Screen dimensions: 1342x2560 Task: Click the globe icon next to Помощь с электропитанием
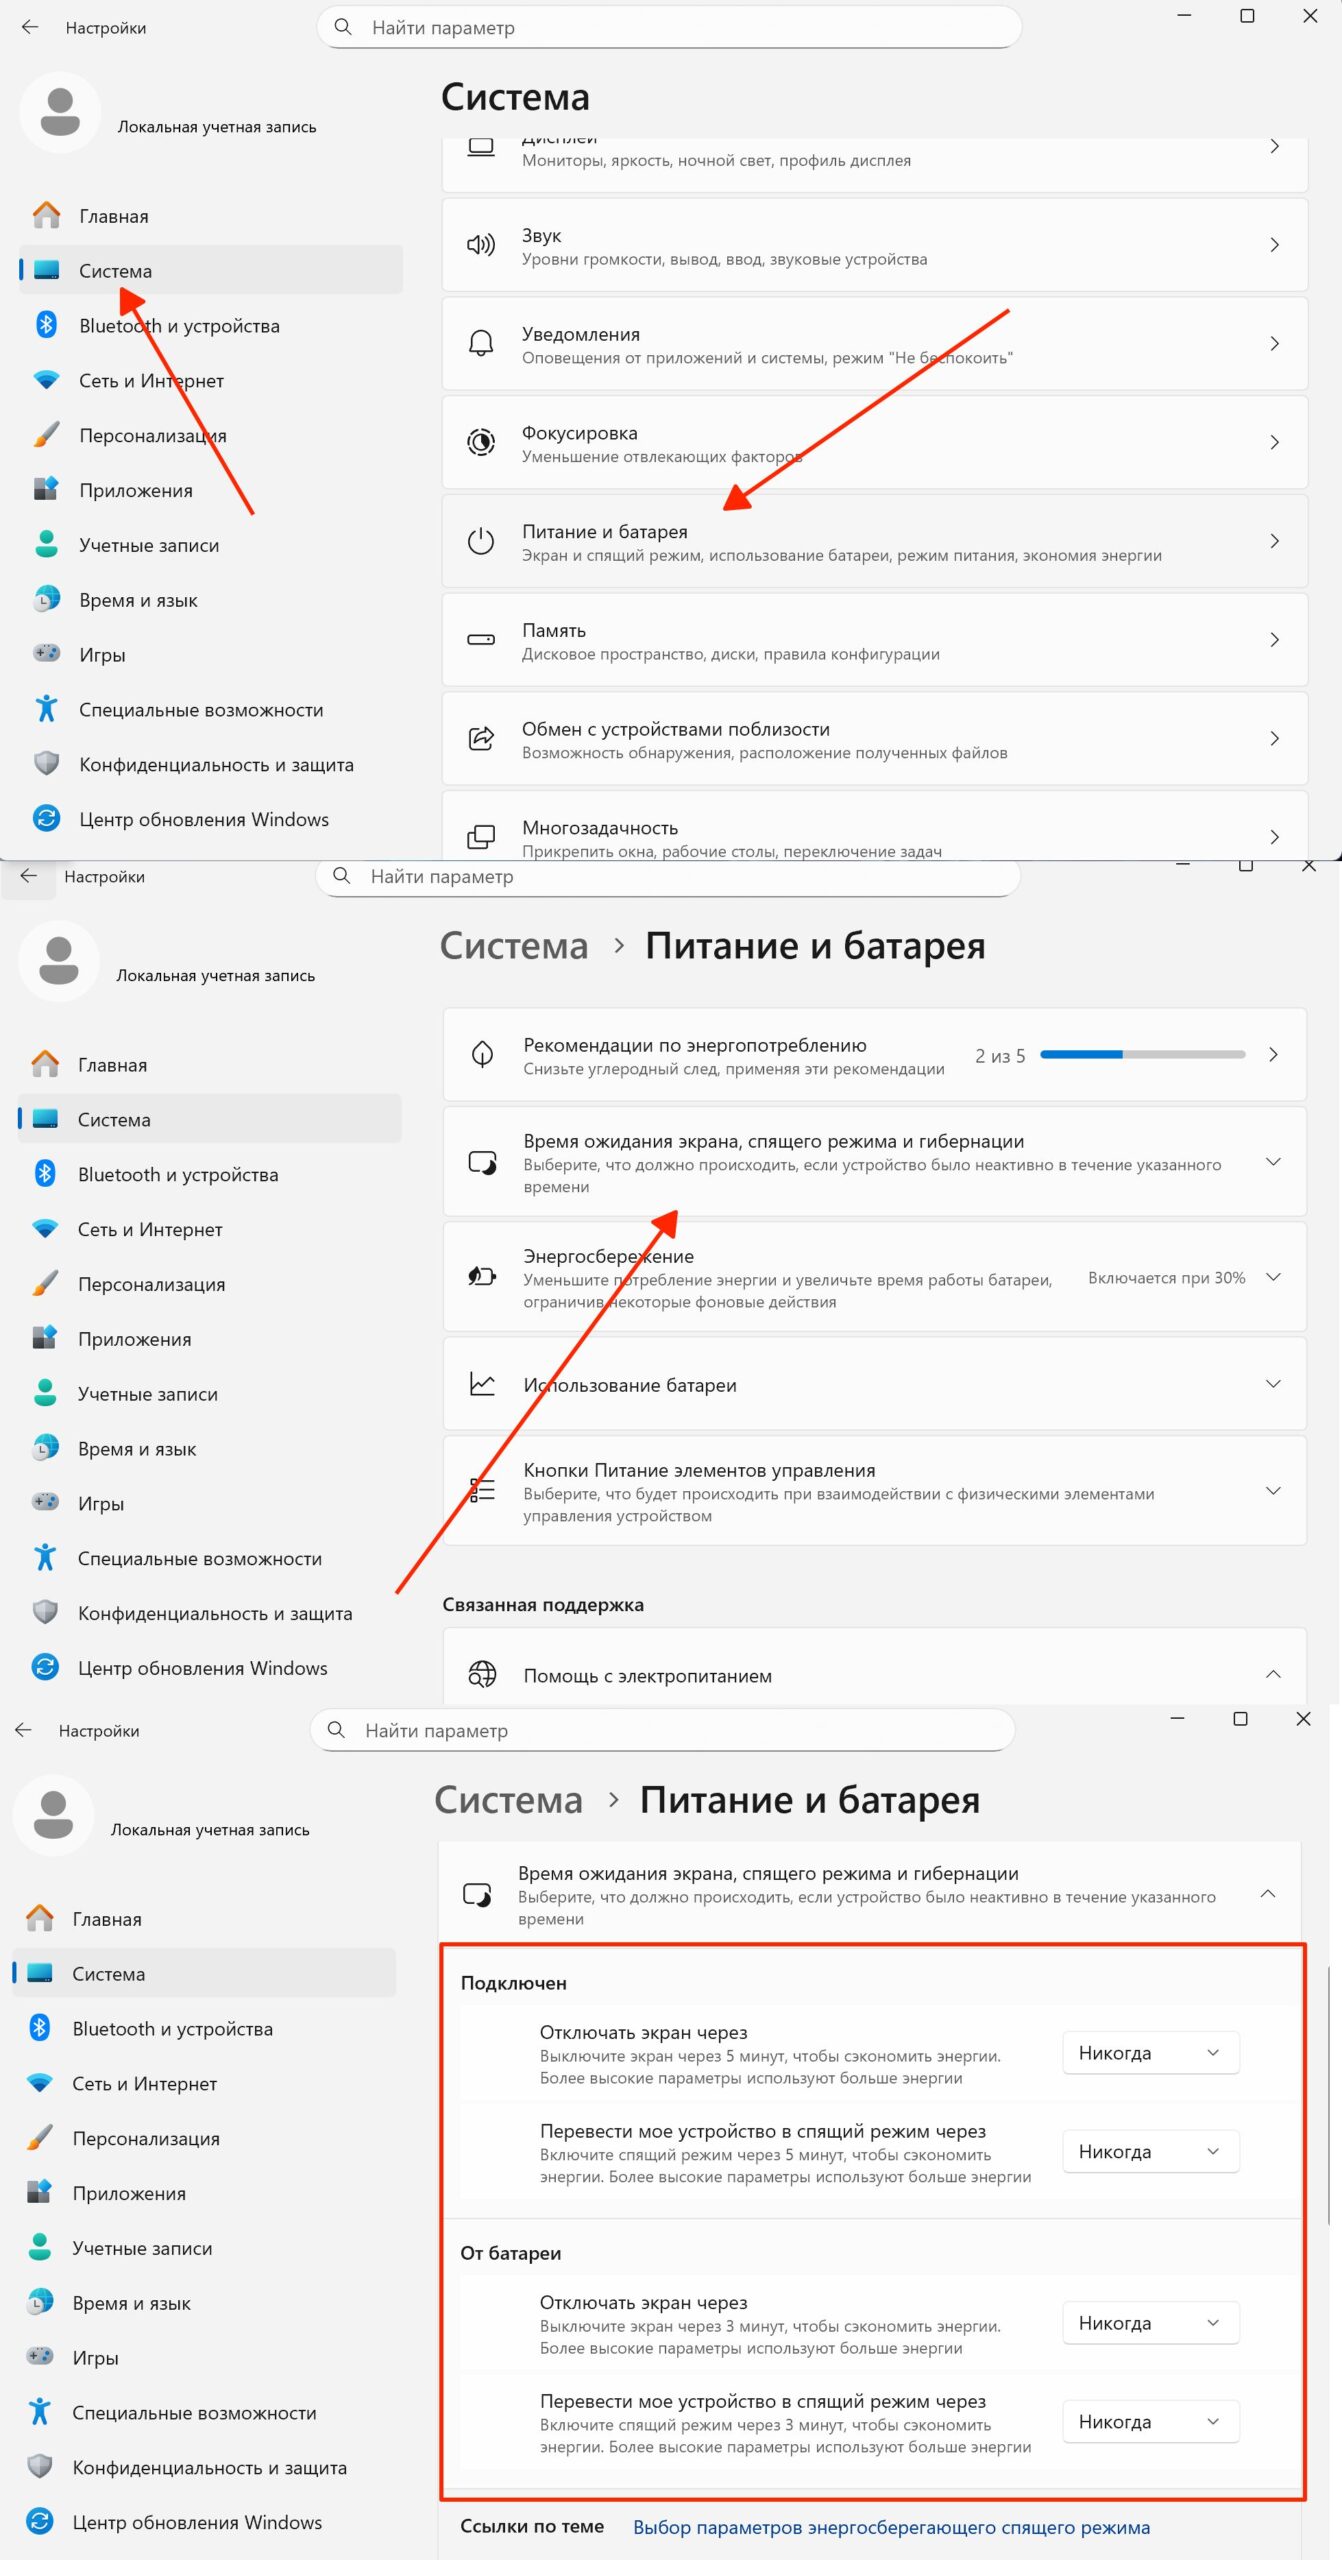point(483,1674)
